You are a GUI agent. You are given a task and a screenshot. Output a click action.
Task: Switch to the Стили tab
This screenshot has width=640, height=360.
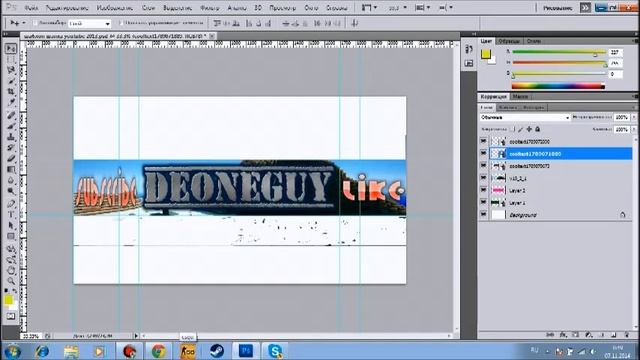533,41
